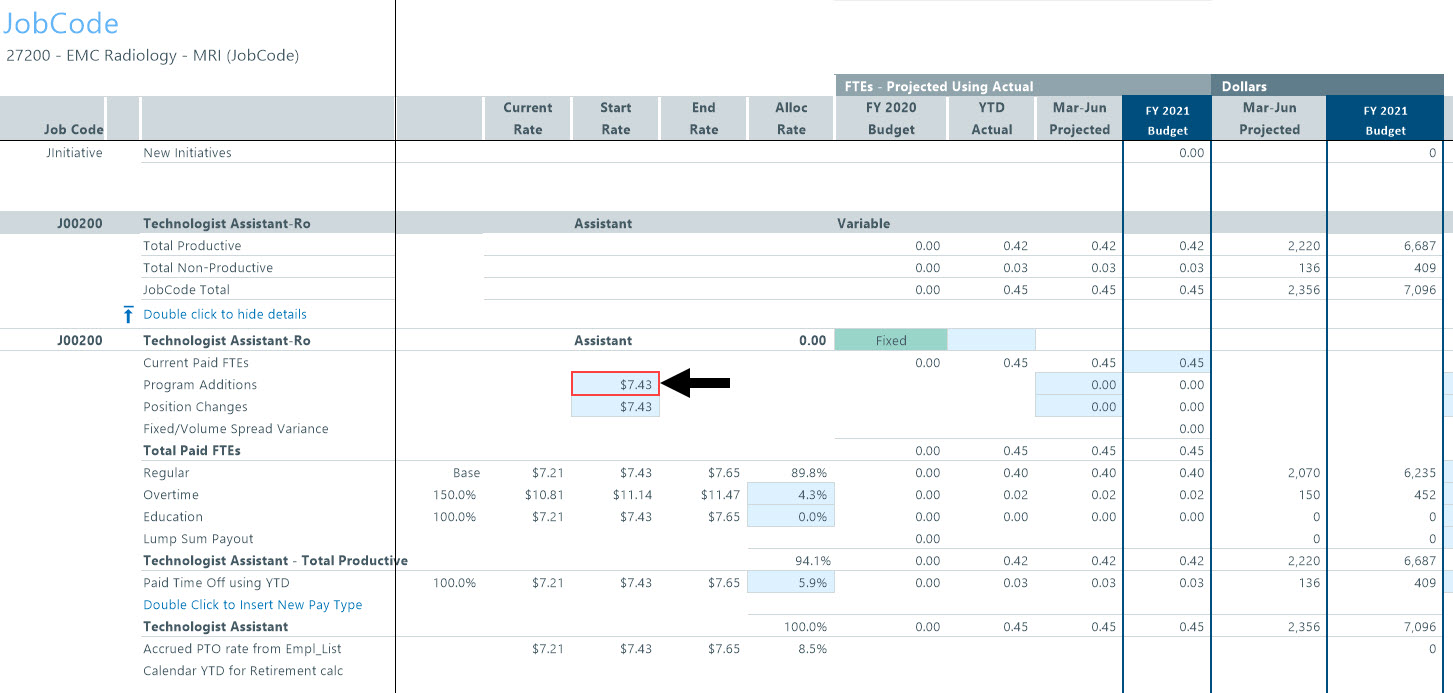Open the Fixed dropdown cell
Image resolution: width=1453 pixels, height=693 pixels.
click(x=890, y=341)
